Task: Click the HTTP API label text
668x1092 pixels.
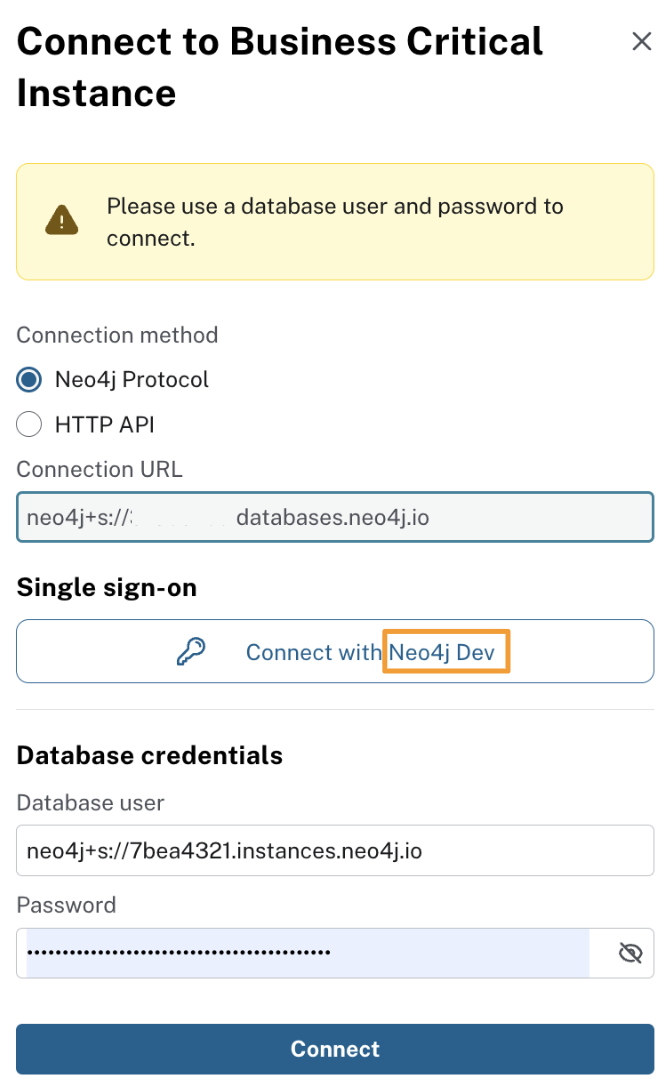Action: [104, 424]
